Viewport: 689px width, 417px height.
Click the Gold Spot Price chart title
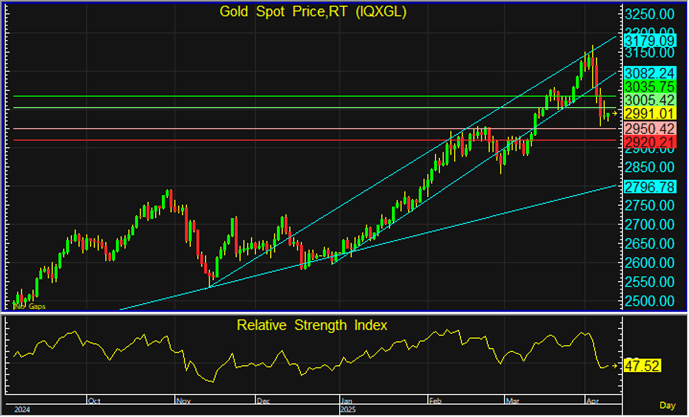tap(312, 12)
